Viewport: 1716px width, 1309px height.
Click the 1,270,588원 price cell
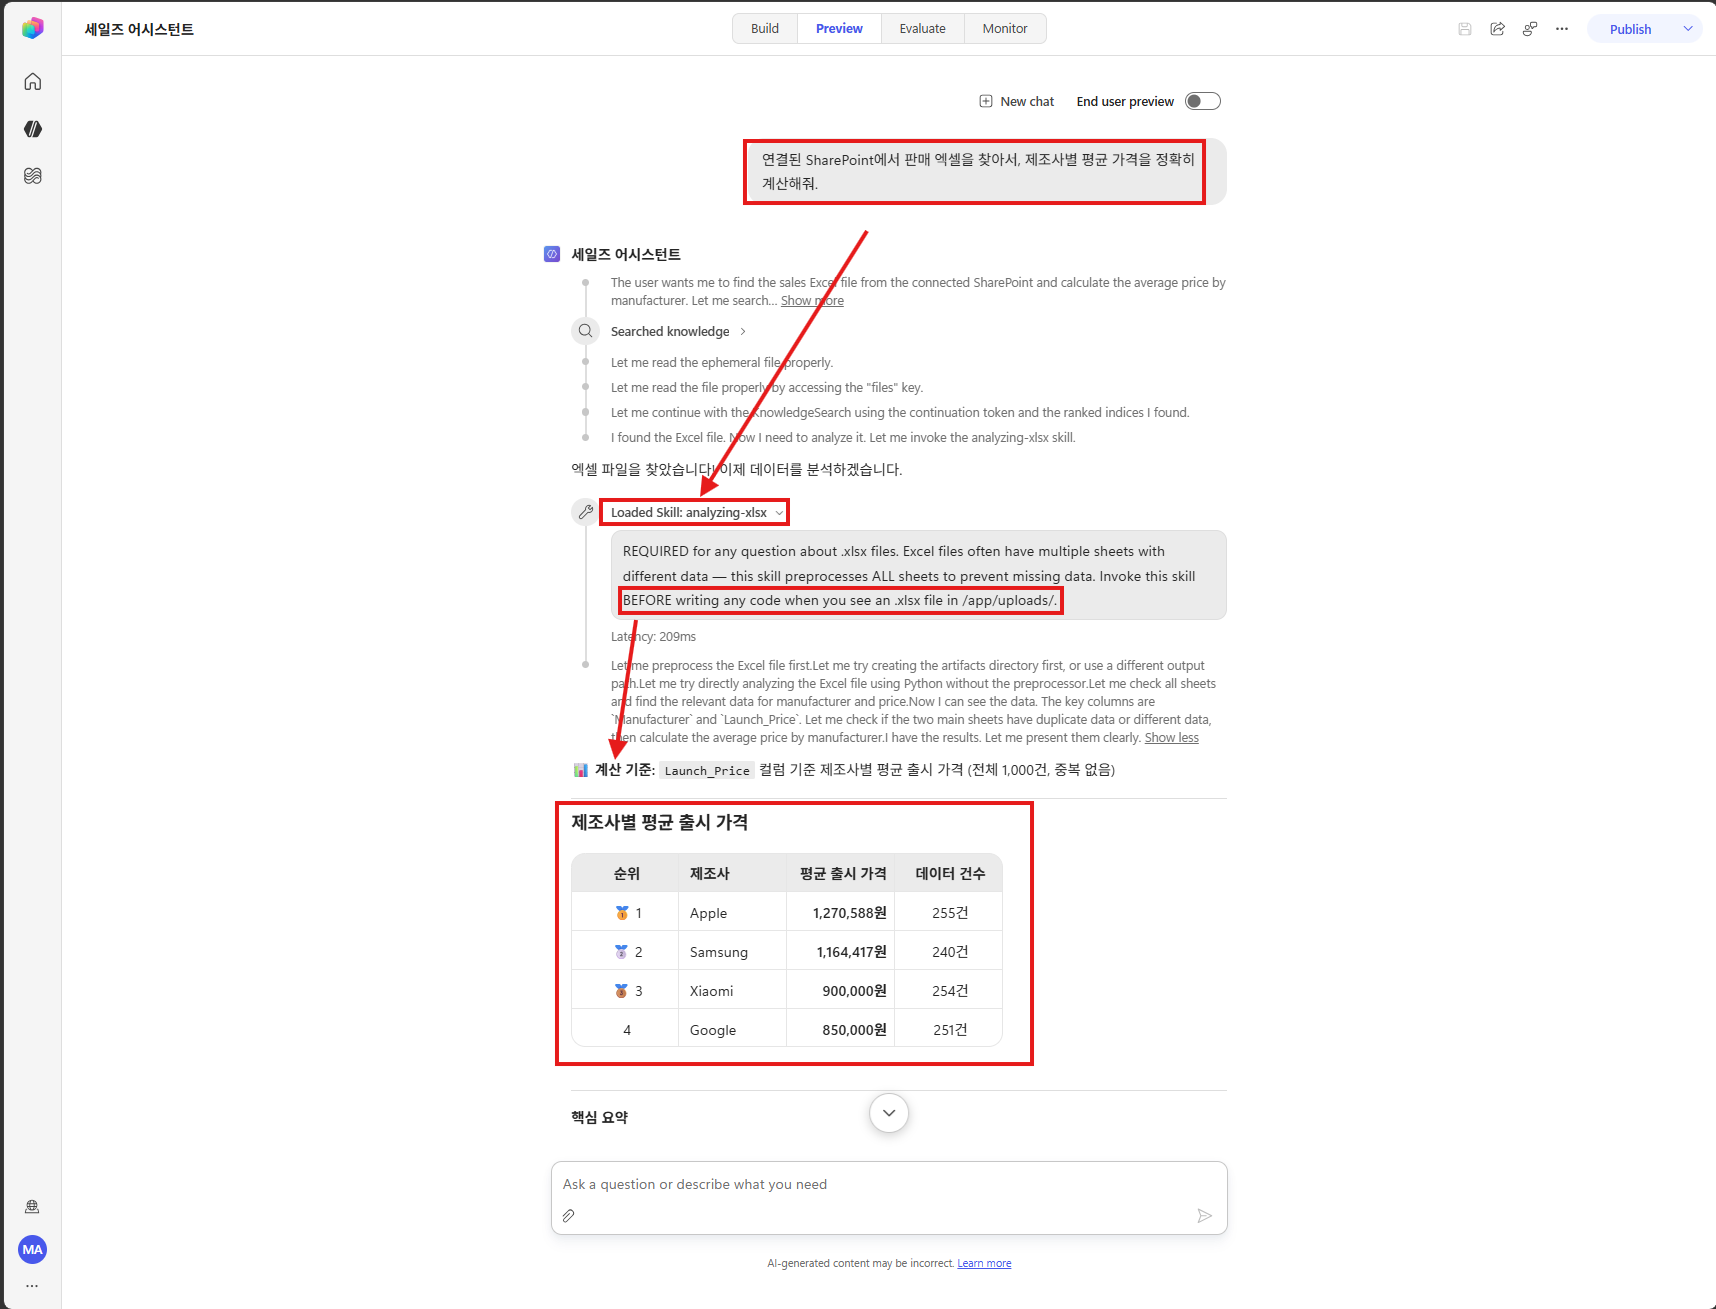tap(840, 913)
